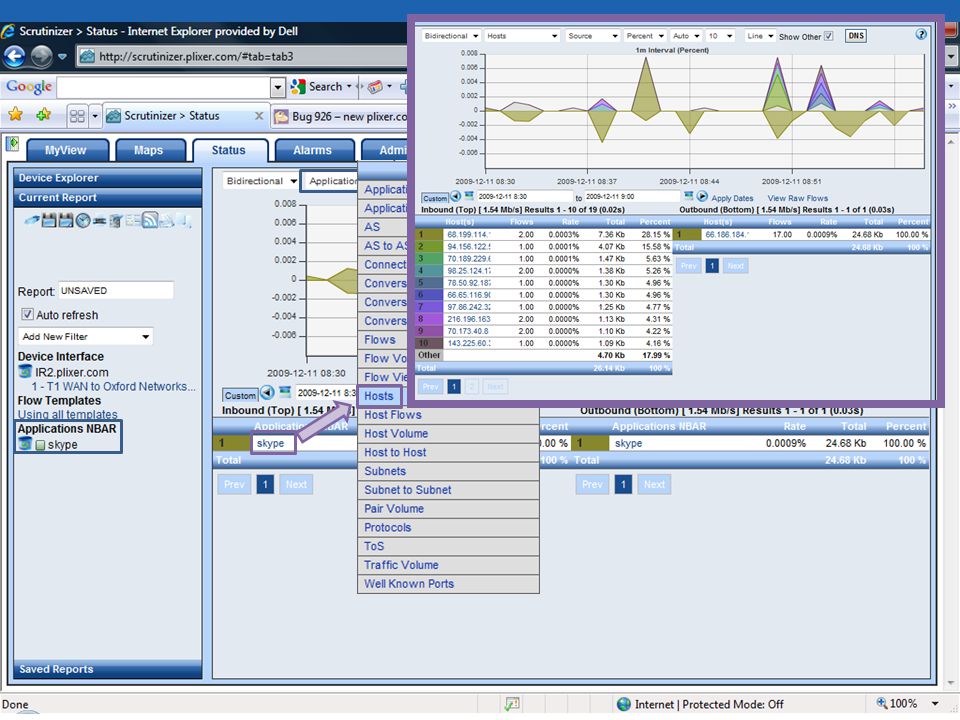This screenshot has height=720, width=960.
Task: Click the second floppy-disk save icon in Current Report
Action: (66, 220)
